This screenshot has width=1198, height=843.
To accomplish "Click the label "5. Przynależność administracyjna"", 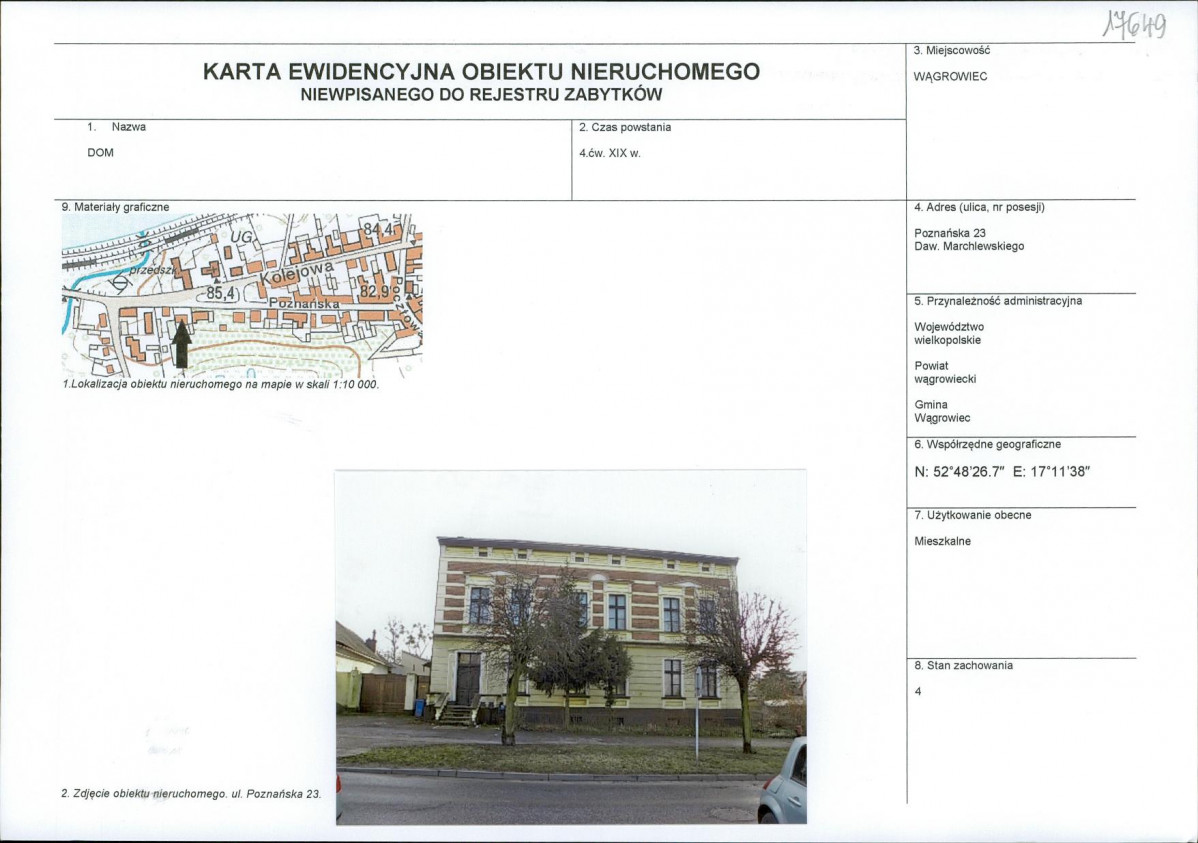I will point(998,301).
